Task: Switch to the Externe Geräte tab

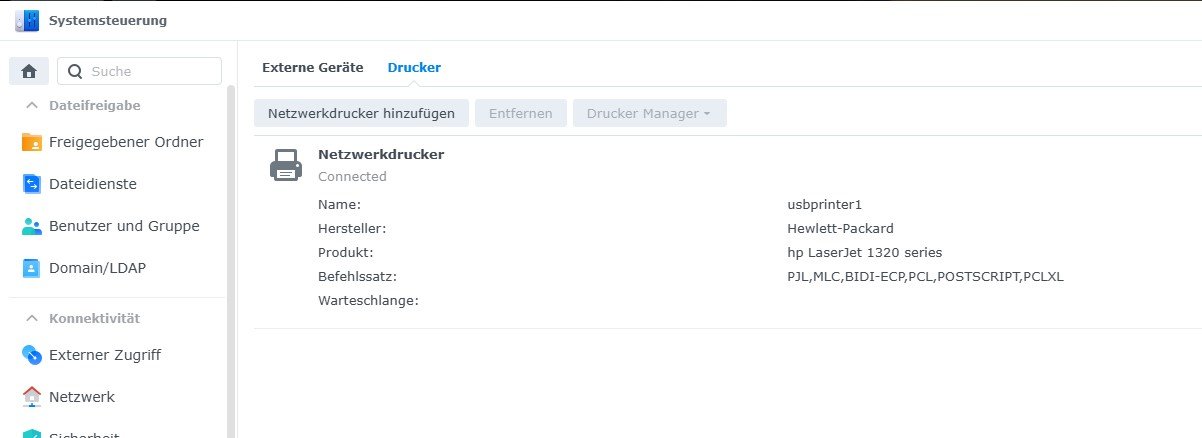Action: pos(312,68)
